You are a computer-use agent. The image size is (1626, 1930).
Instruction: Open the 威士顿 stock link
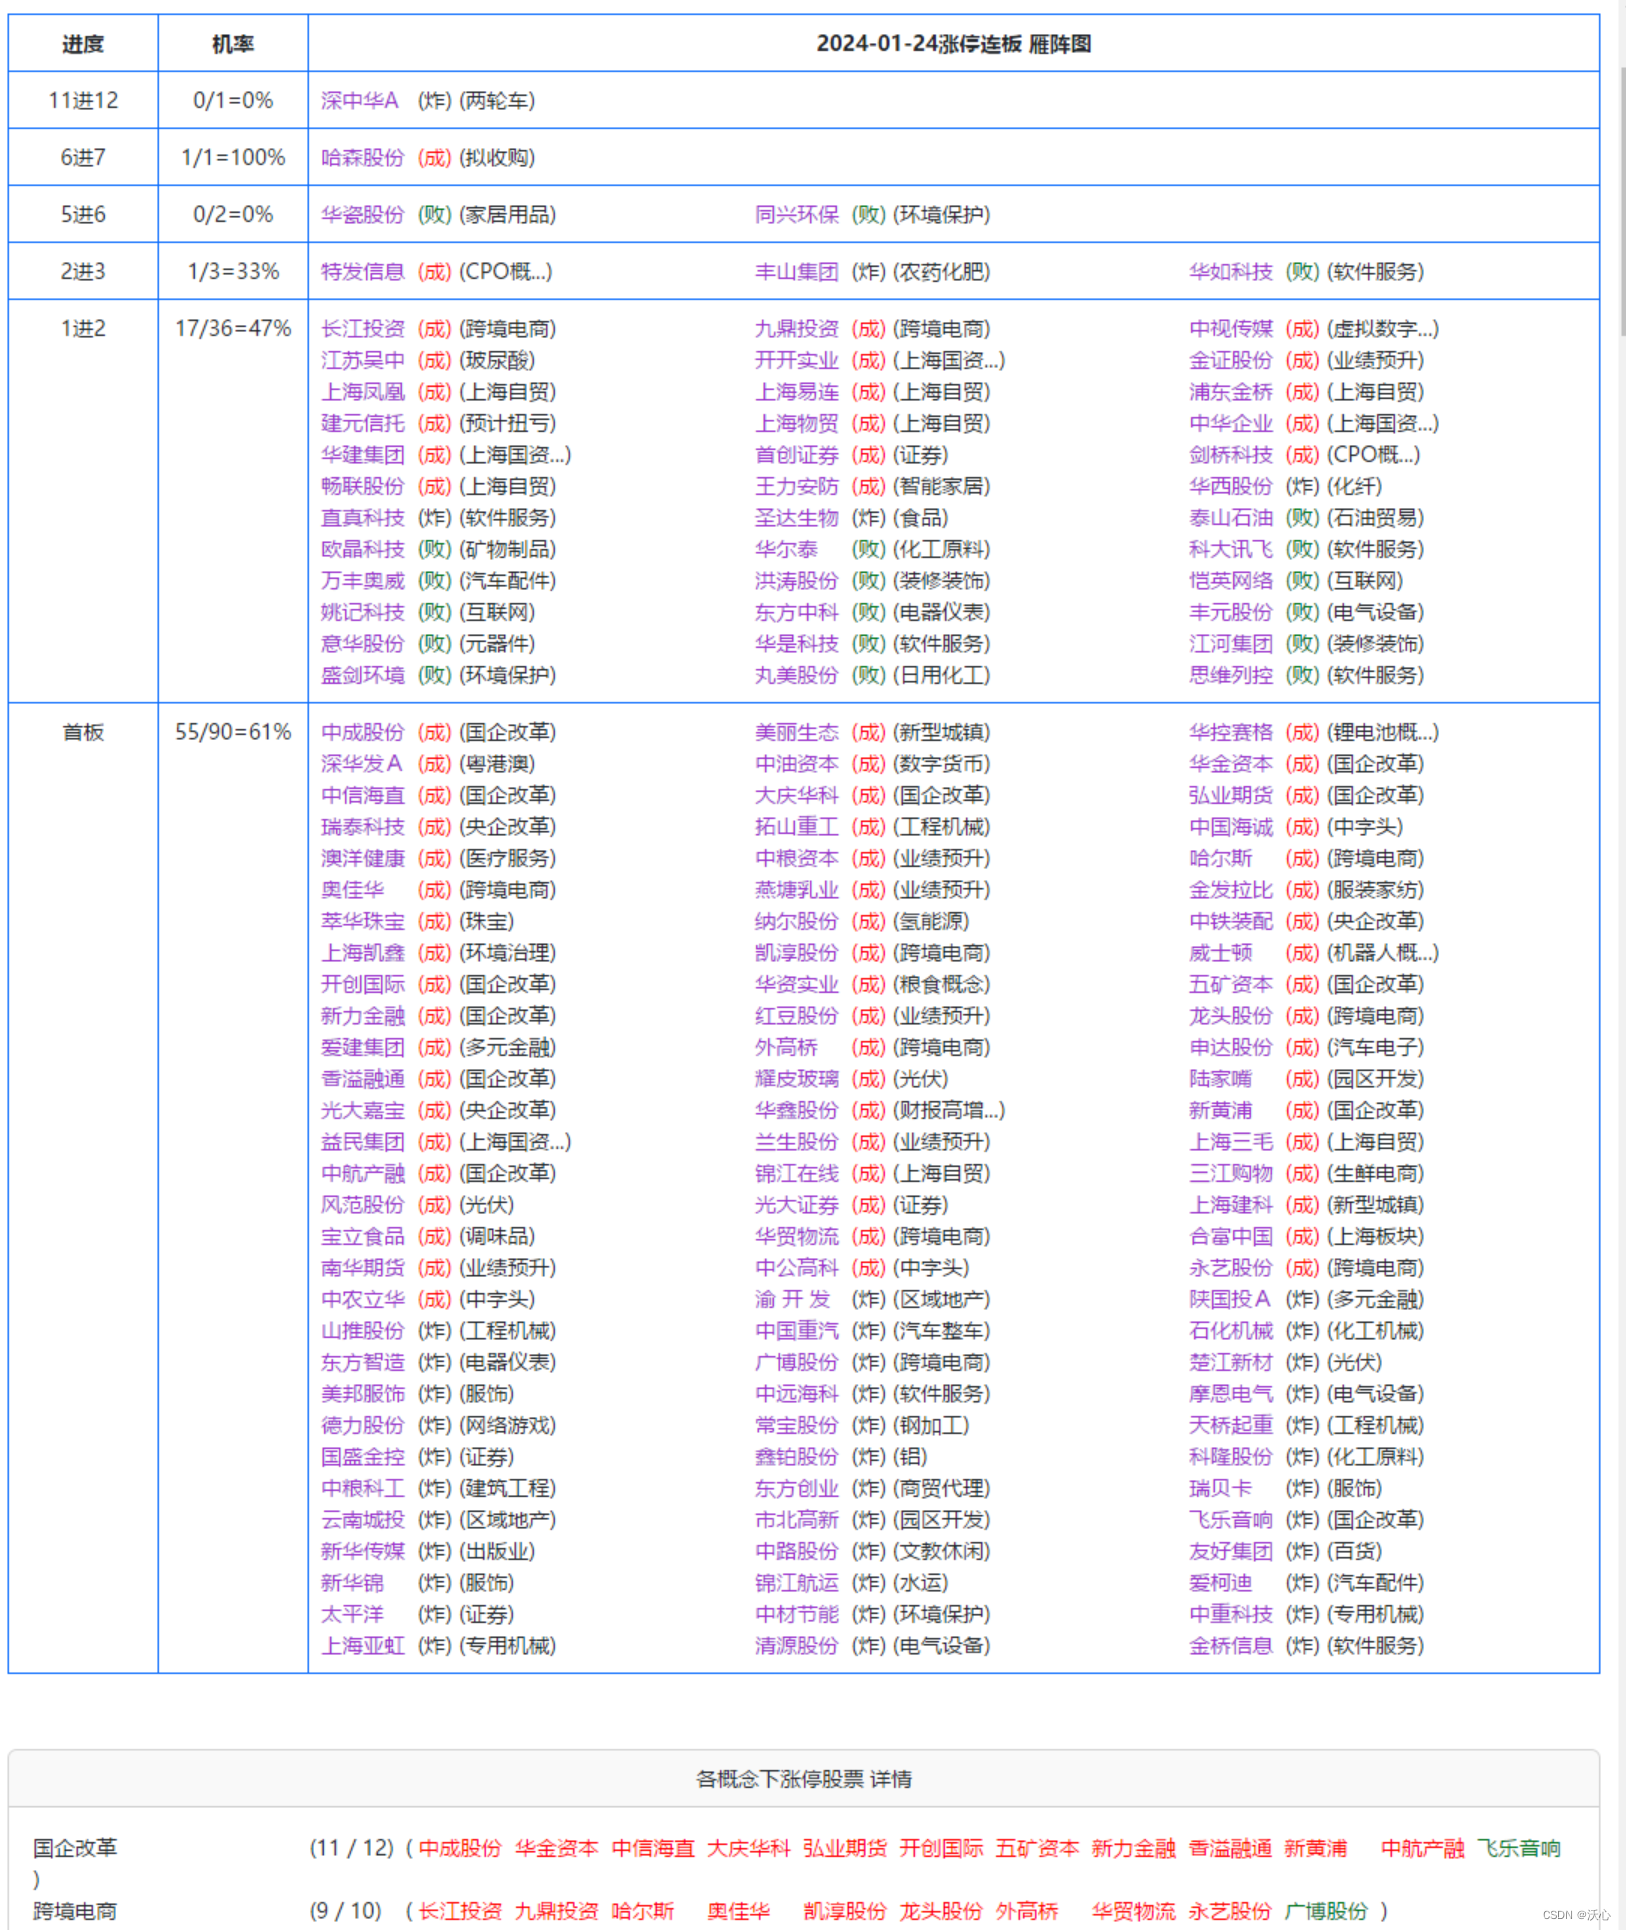click(x=1220, y=953)
